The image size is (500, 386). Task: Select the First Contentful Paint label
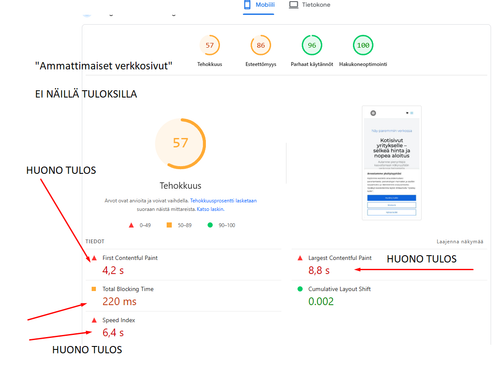point(130,258)
